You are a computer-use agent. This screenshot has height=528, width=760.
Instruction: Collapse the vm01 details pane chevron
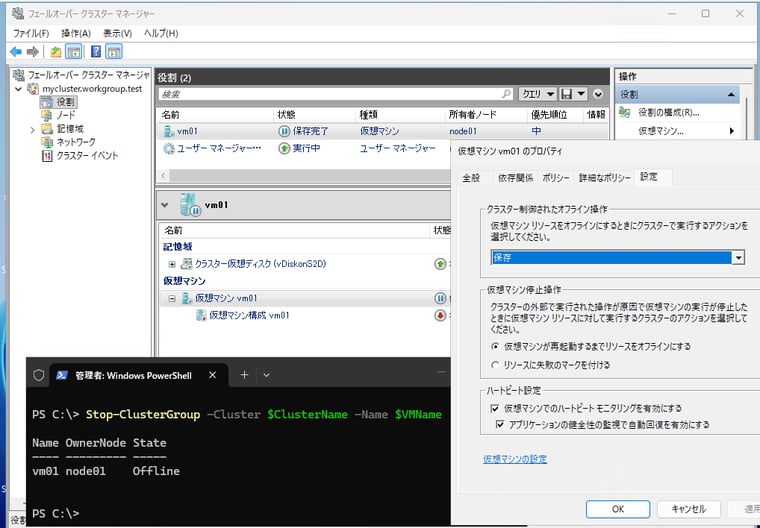tap(165, 205)
